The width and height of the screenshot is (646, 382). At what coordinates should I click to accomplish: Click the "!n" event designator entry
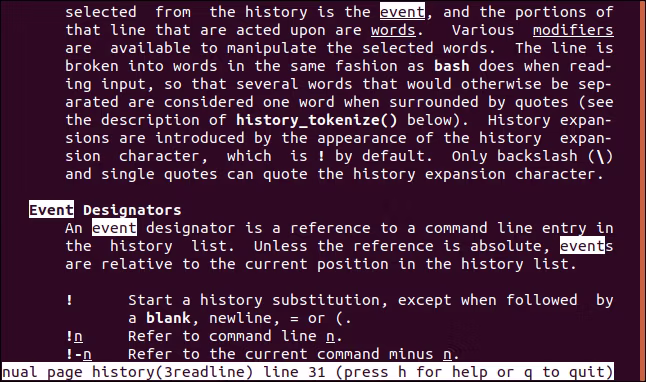pos(74,336)
